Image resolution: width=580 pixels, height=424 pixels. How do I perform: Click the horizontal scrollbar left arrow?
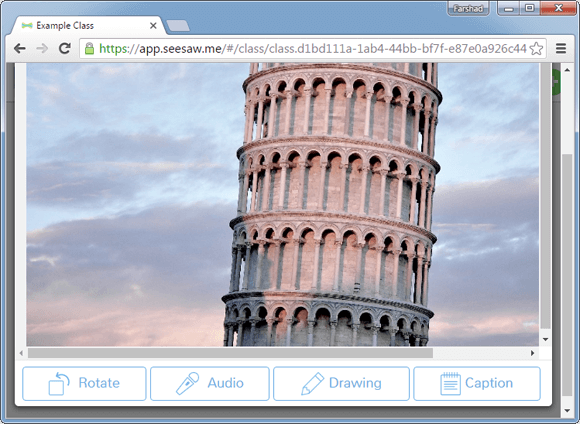click(x=21, y=353)
